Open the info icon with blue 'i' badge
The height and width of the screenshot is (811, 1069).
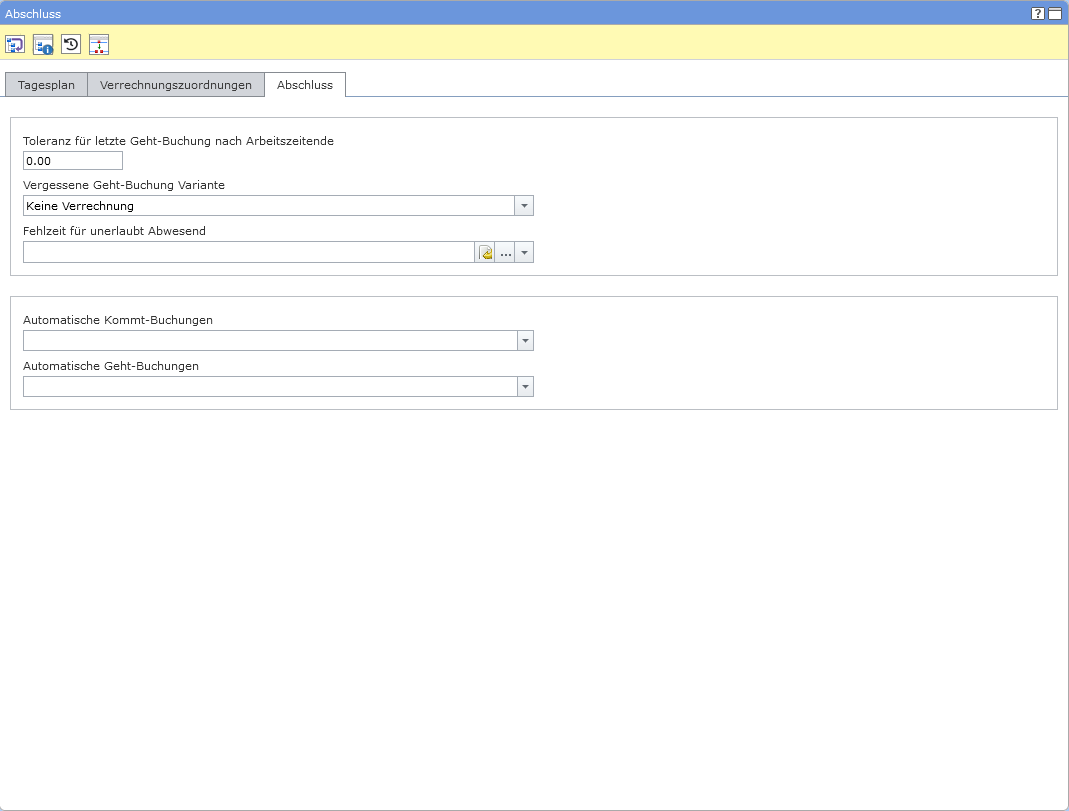click(43, 44)
